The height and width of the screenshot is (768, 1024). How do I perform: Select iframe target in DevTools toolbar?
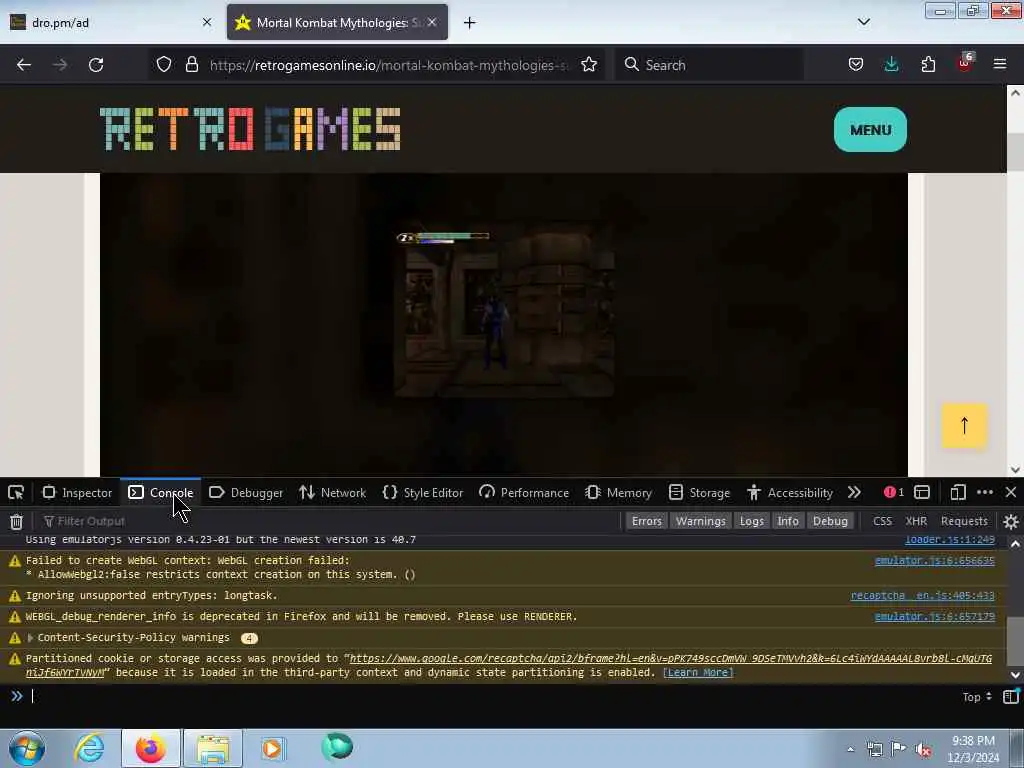[x=922, y=492]
